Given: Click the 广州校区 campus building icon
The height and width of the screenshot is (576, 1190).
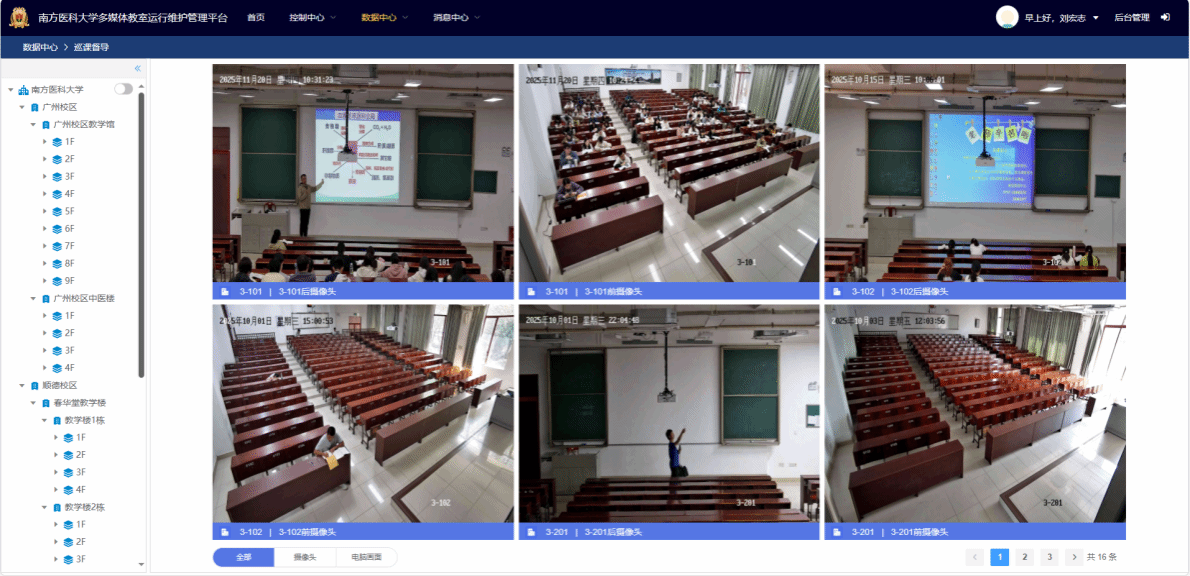Looking at the screenshot, I should (x=35, y=107).
